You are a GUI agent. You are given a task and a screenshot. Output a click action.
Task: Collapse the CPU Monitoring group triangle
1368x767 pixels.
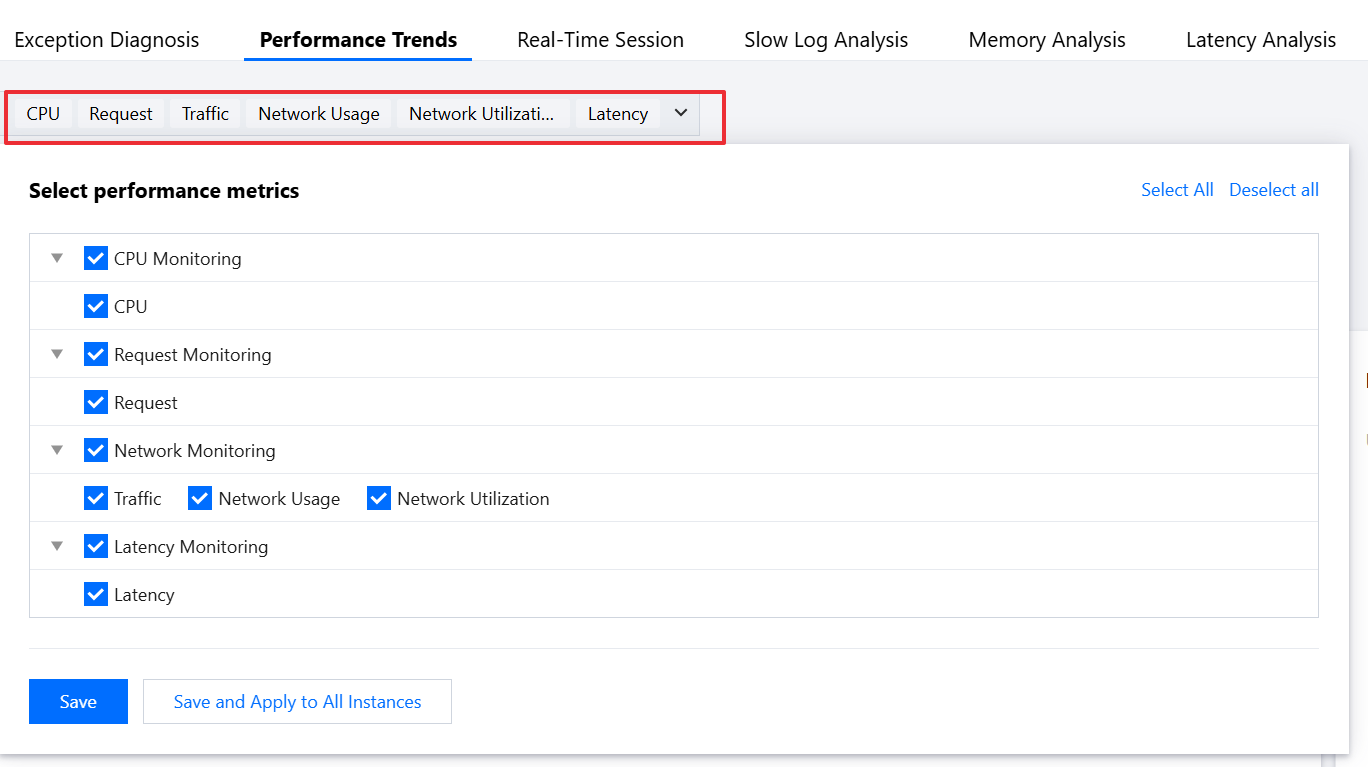click(57, 258)
